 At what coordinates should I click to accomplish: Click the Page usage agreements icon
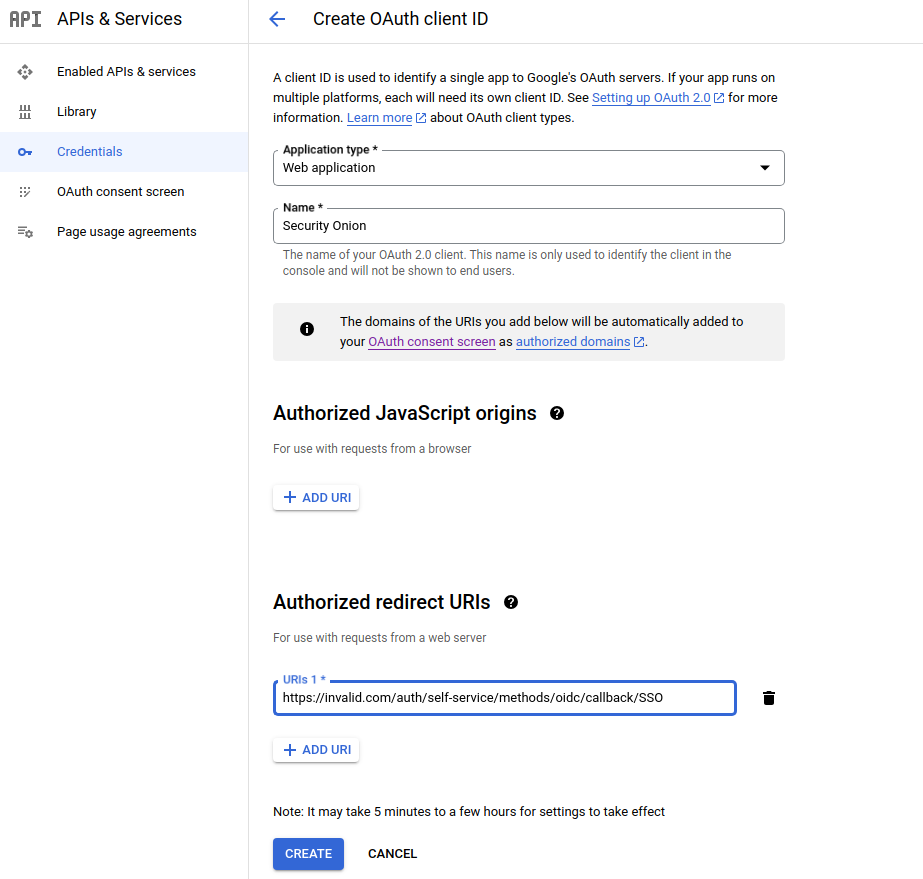pos(25,232)
